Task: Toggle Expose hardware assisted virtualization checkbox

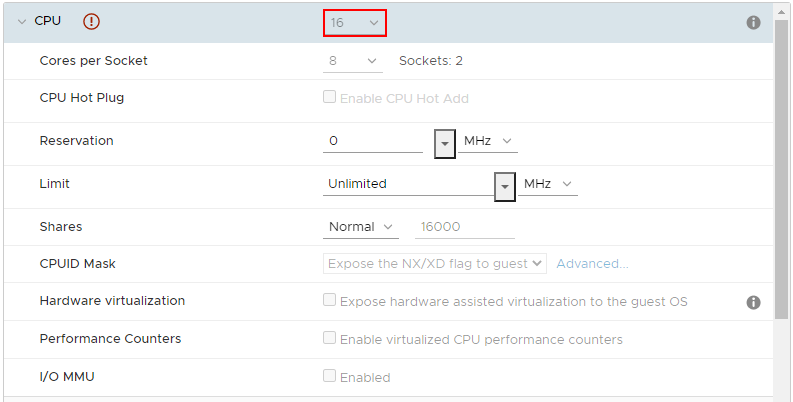Action: [x=329, y=300]
